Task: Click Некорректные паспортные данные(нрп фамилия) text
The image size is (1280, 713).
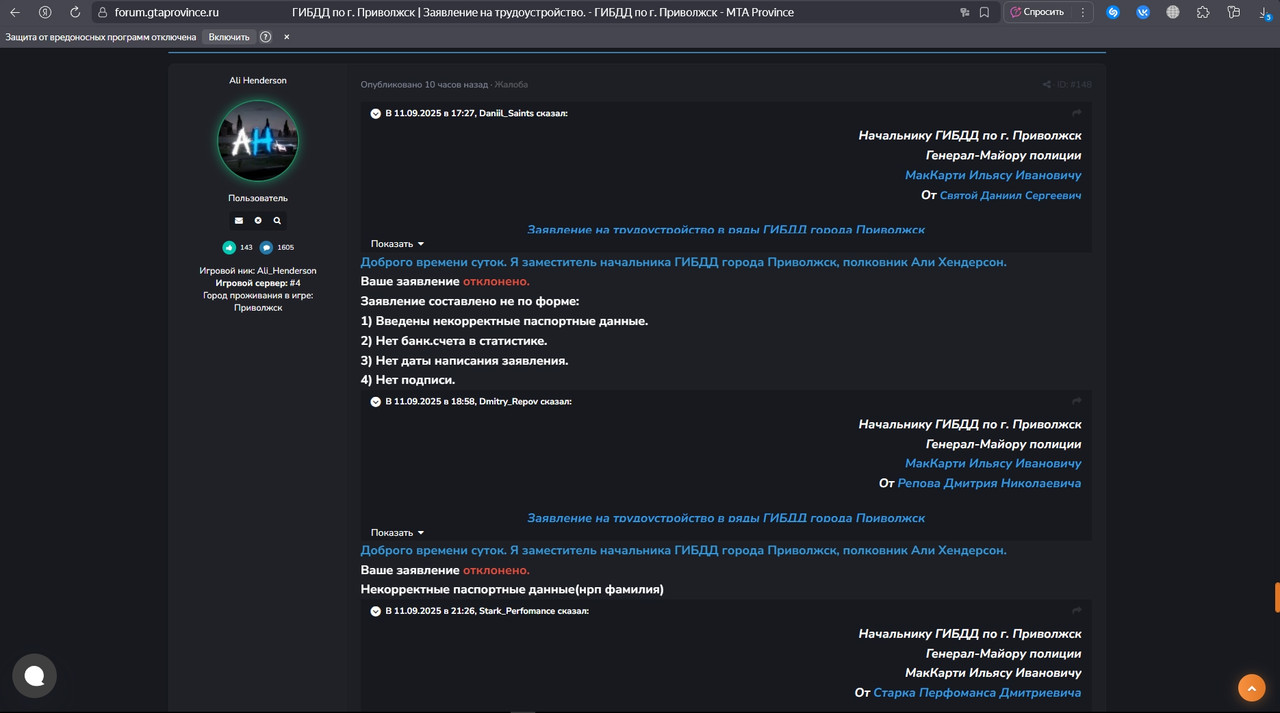Action: tap(512, 589)
